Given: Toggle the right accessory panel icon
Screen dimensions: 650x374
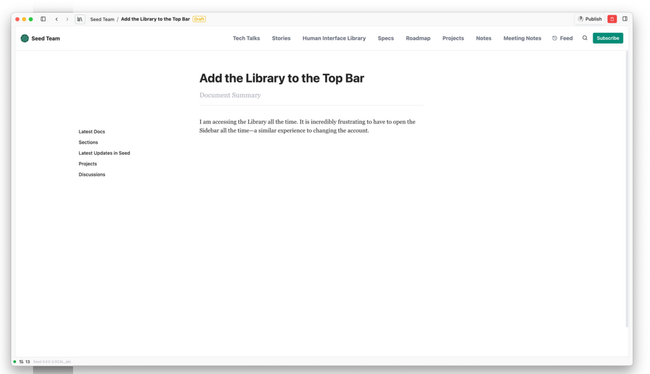Looking at the screenshot, I should (x=625, y=19).
